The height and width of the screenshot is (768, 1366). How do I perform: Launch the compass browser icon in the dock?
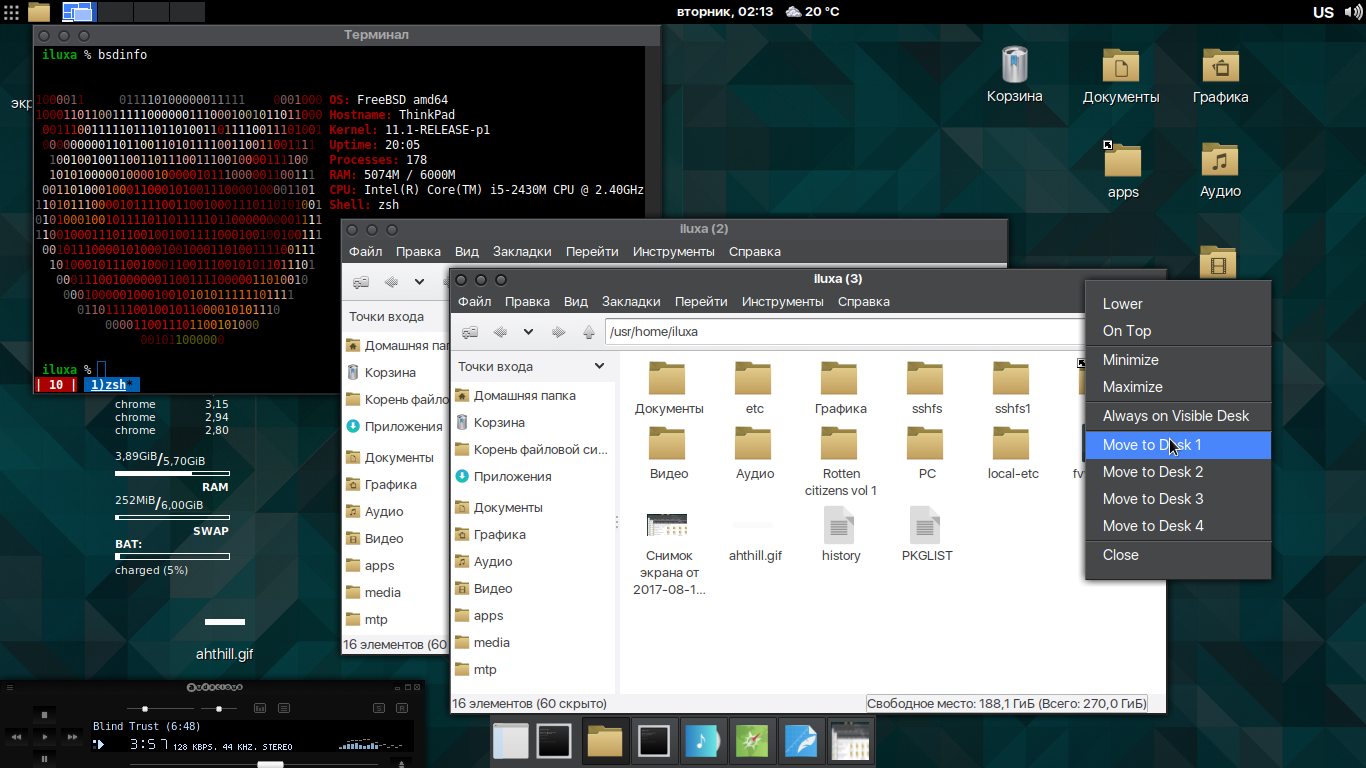pyautogui.click(x=753, y=741)
